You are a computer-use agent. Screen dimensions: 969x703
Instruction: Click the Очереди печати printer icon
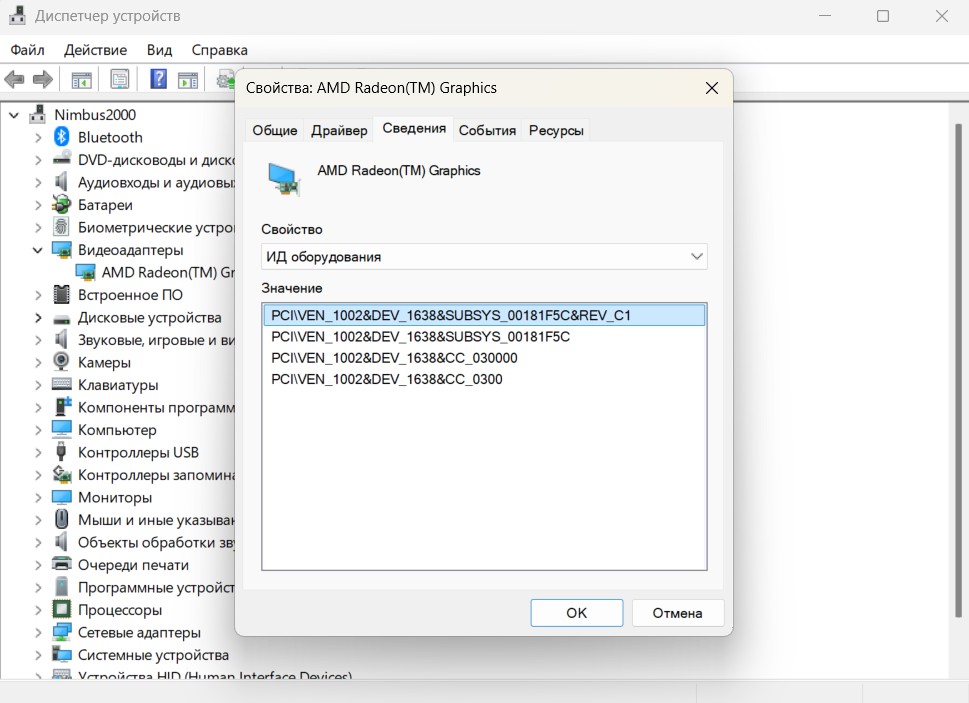[x=61, y=564]
